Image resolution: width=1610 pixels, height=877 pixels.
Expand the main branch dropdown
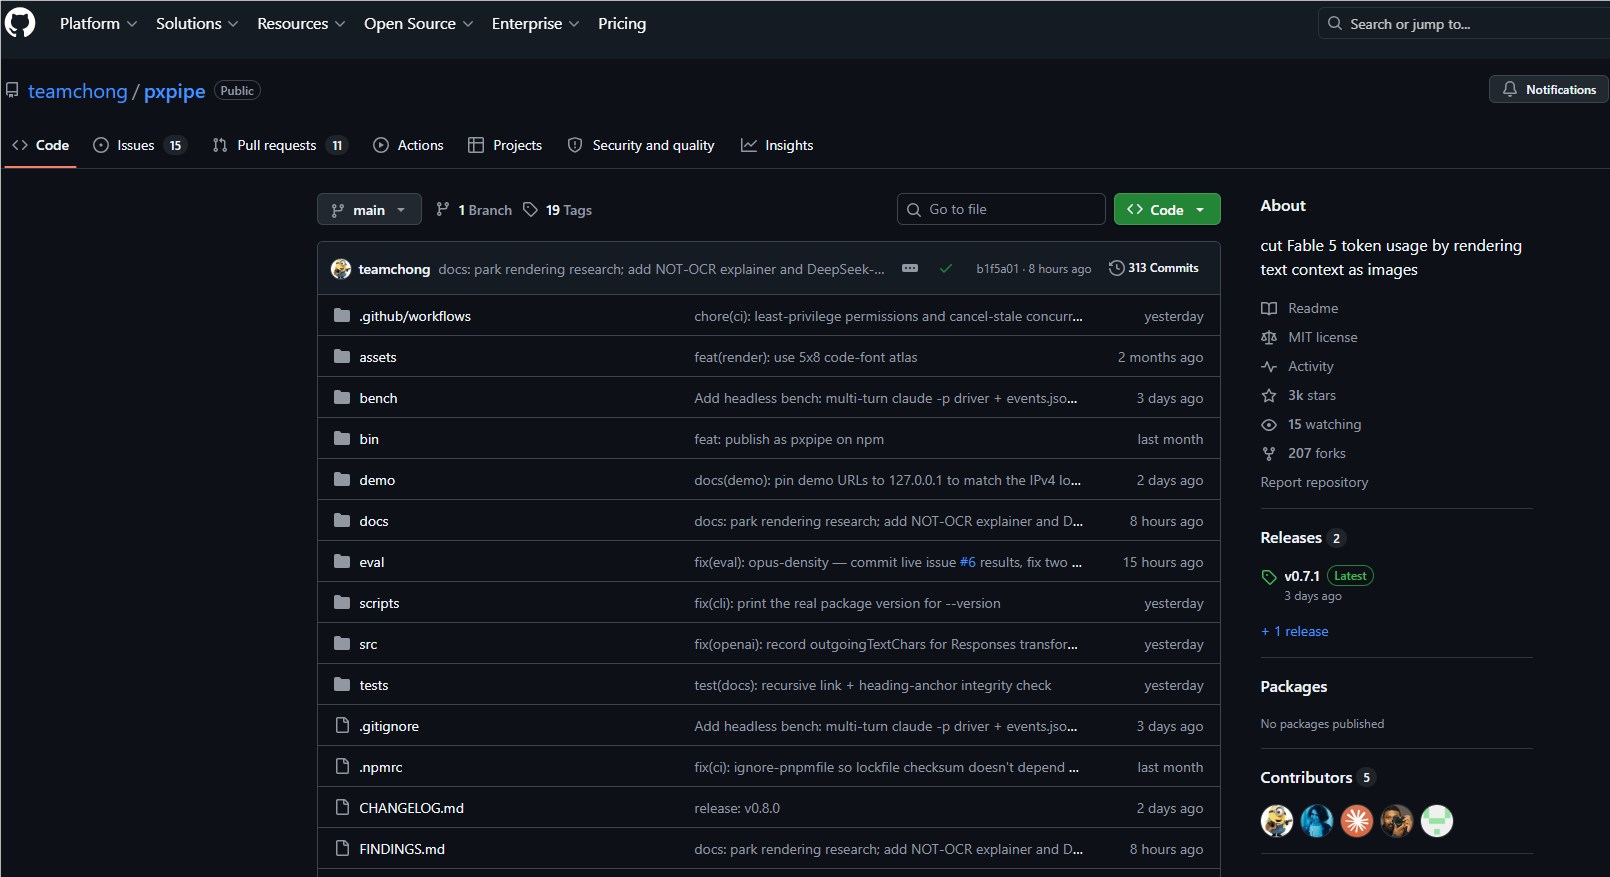tap(369, 209)
